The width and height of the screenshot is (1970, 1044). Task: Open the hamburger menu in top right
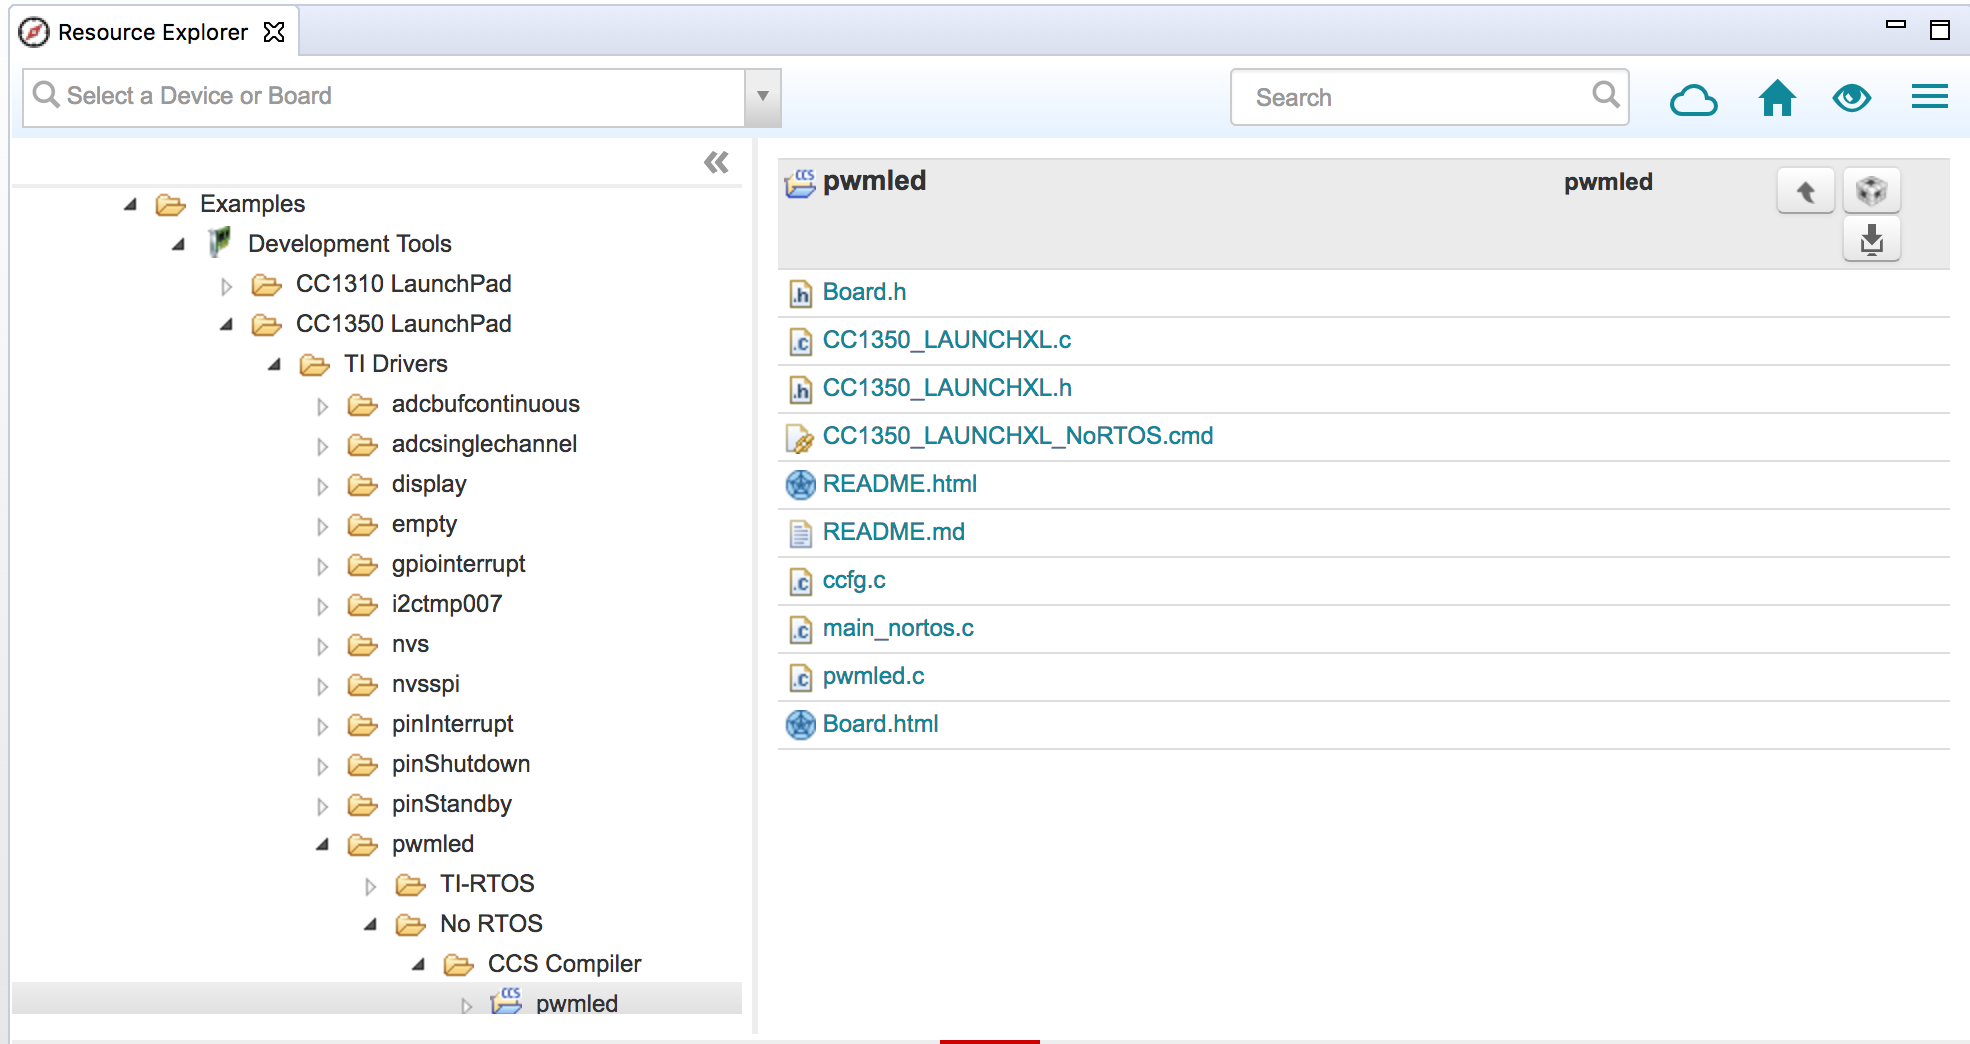point(1929,97)
